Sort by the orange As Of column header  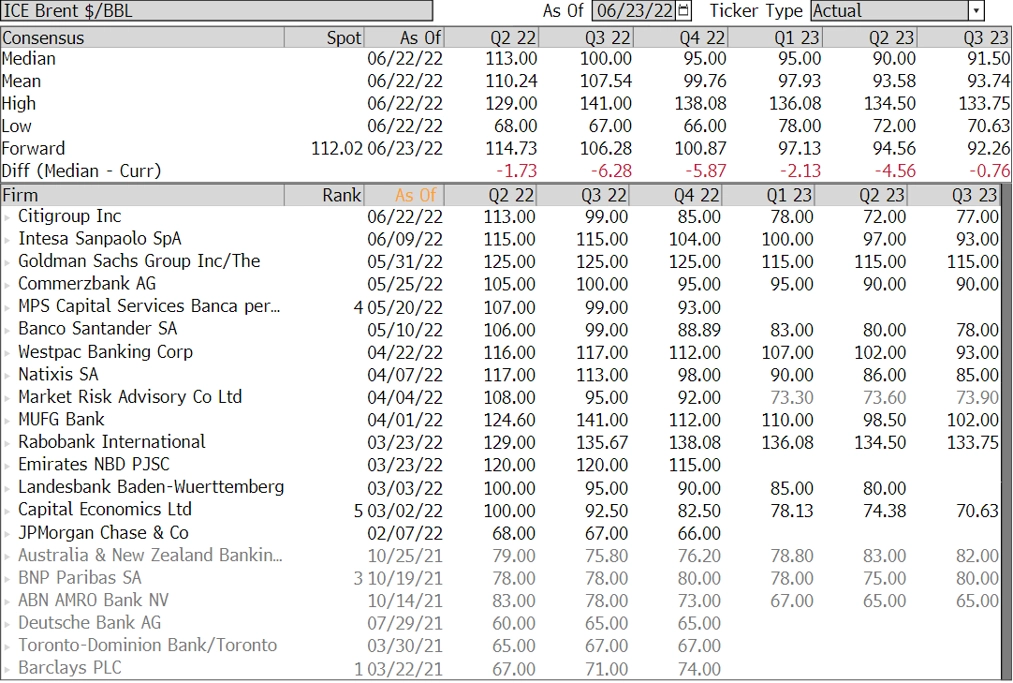click(x=404, y=195)
